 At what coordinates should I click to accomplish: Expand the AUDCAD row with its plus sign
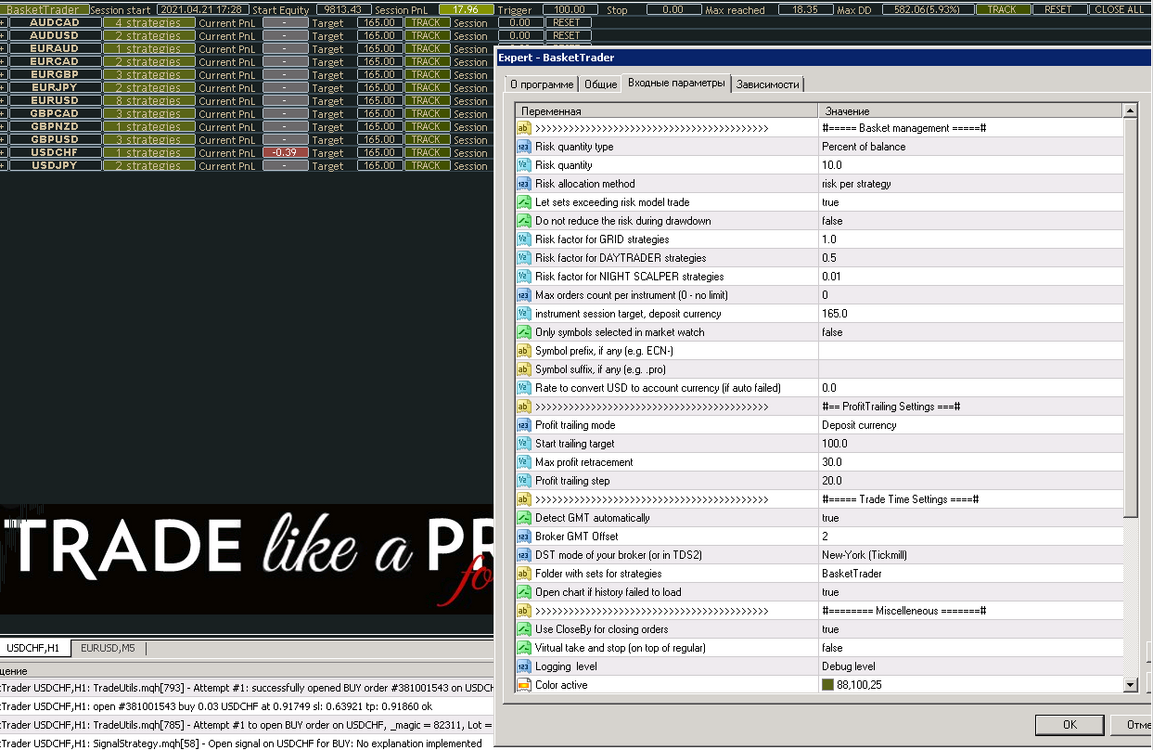(3, 23)
